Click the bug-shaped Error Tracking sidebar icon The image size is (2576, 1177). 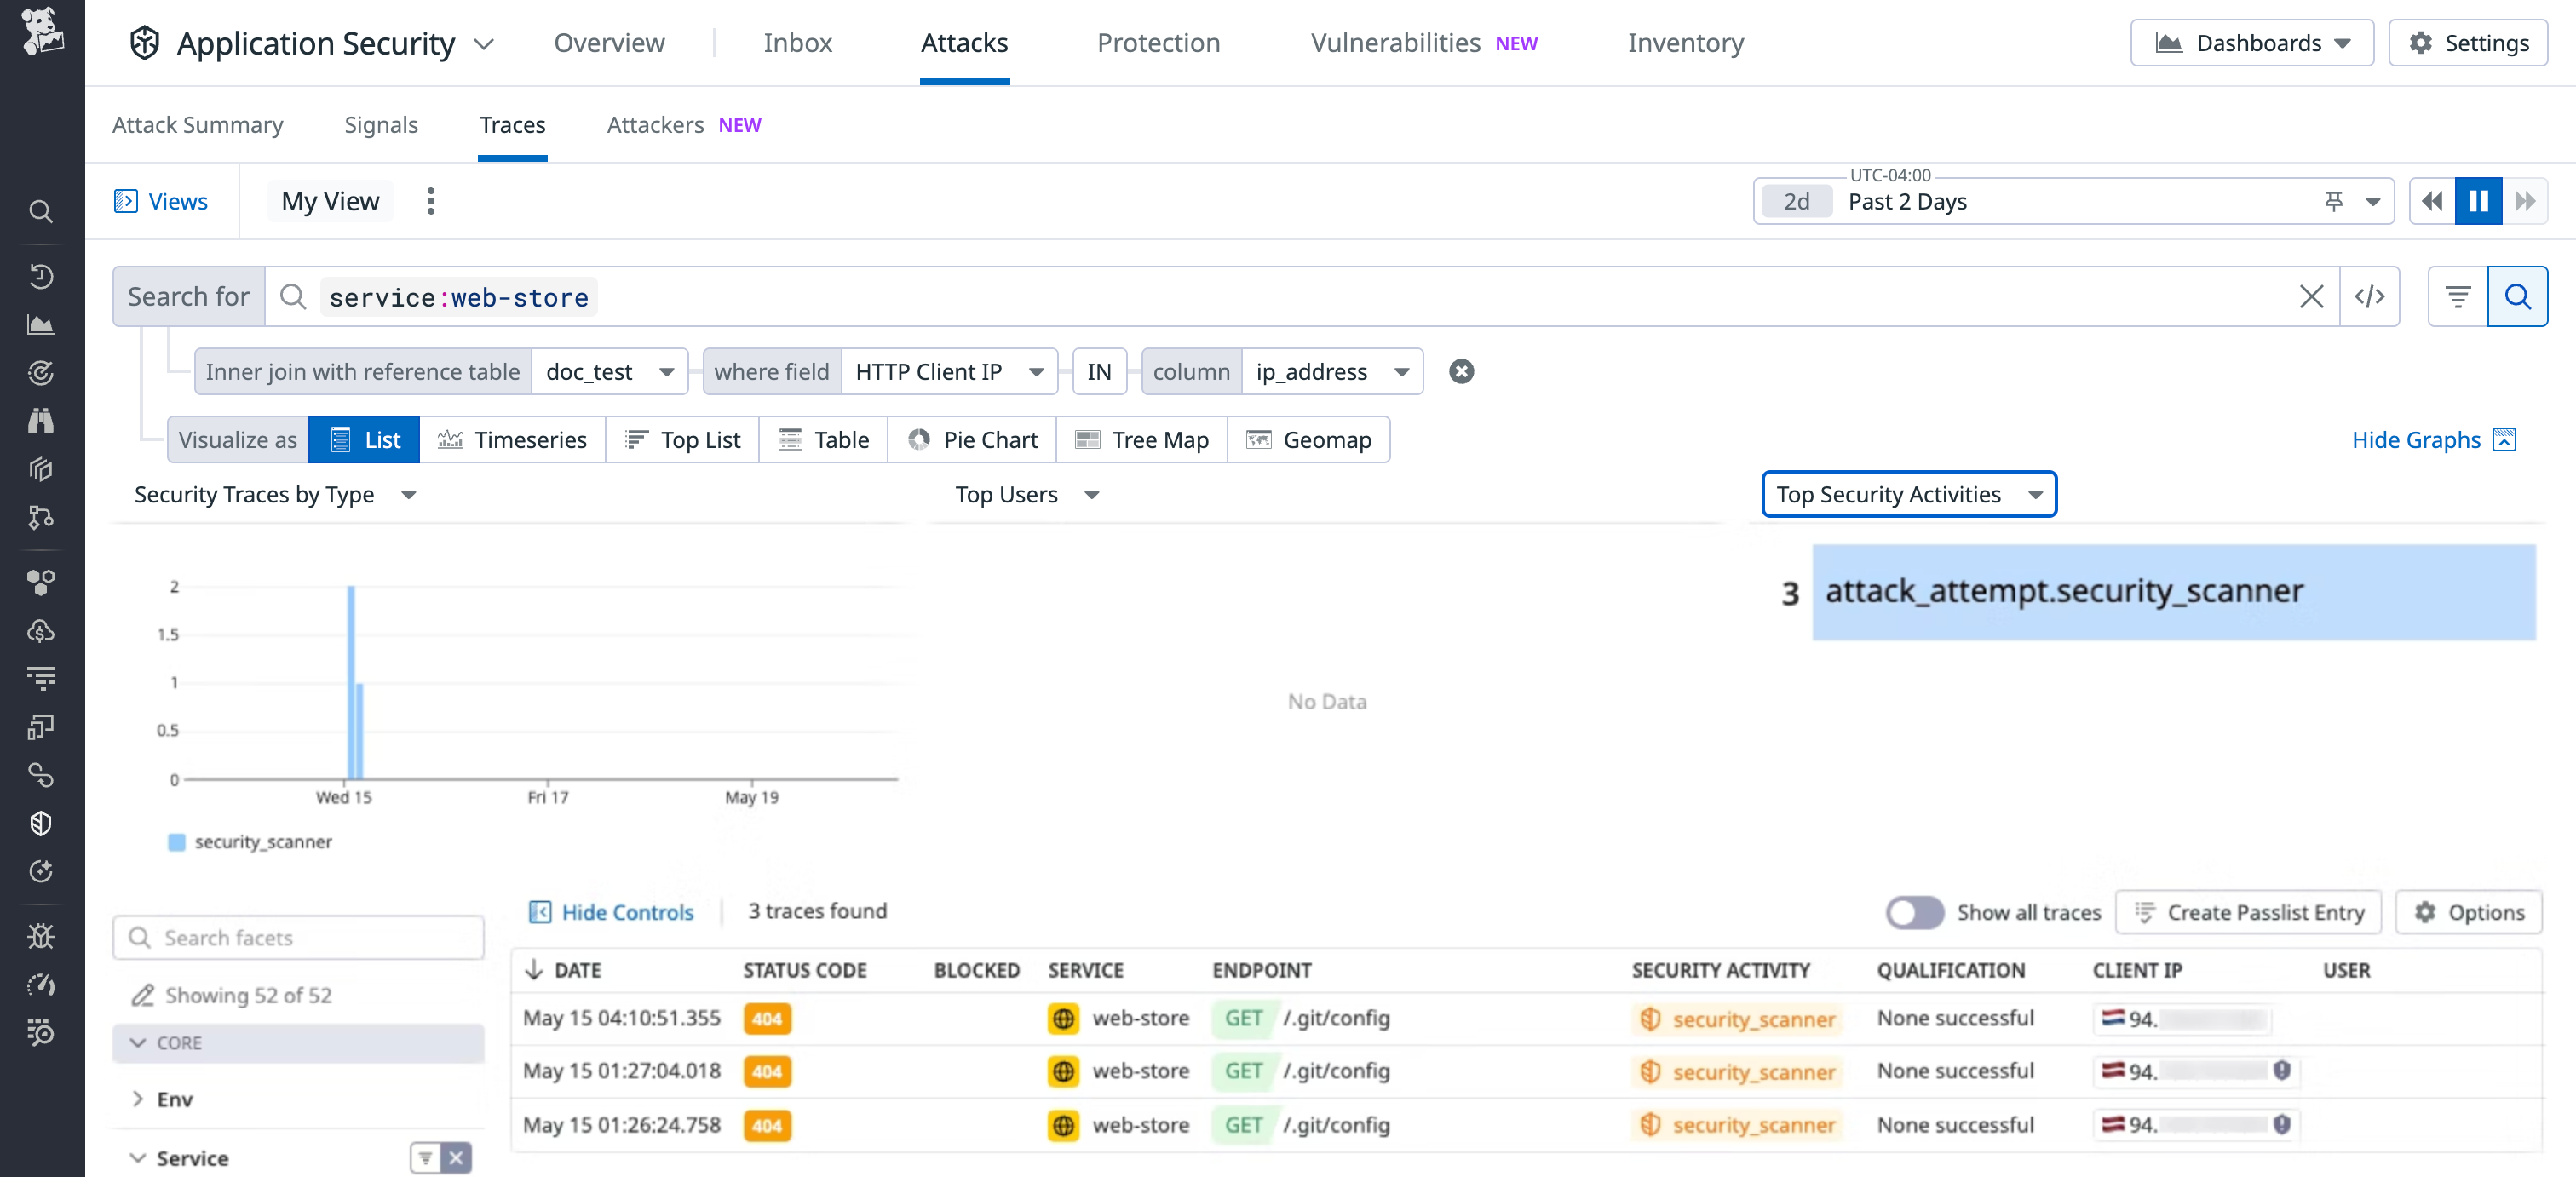click(x=40, y=936)
